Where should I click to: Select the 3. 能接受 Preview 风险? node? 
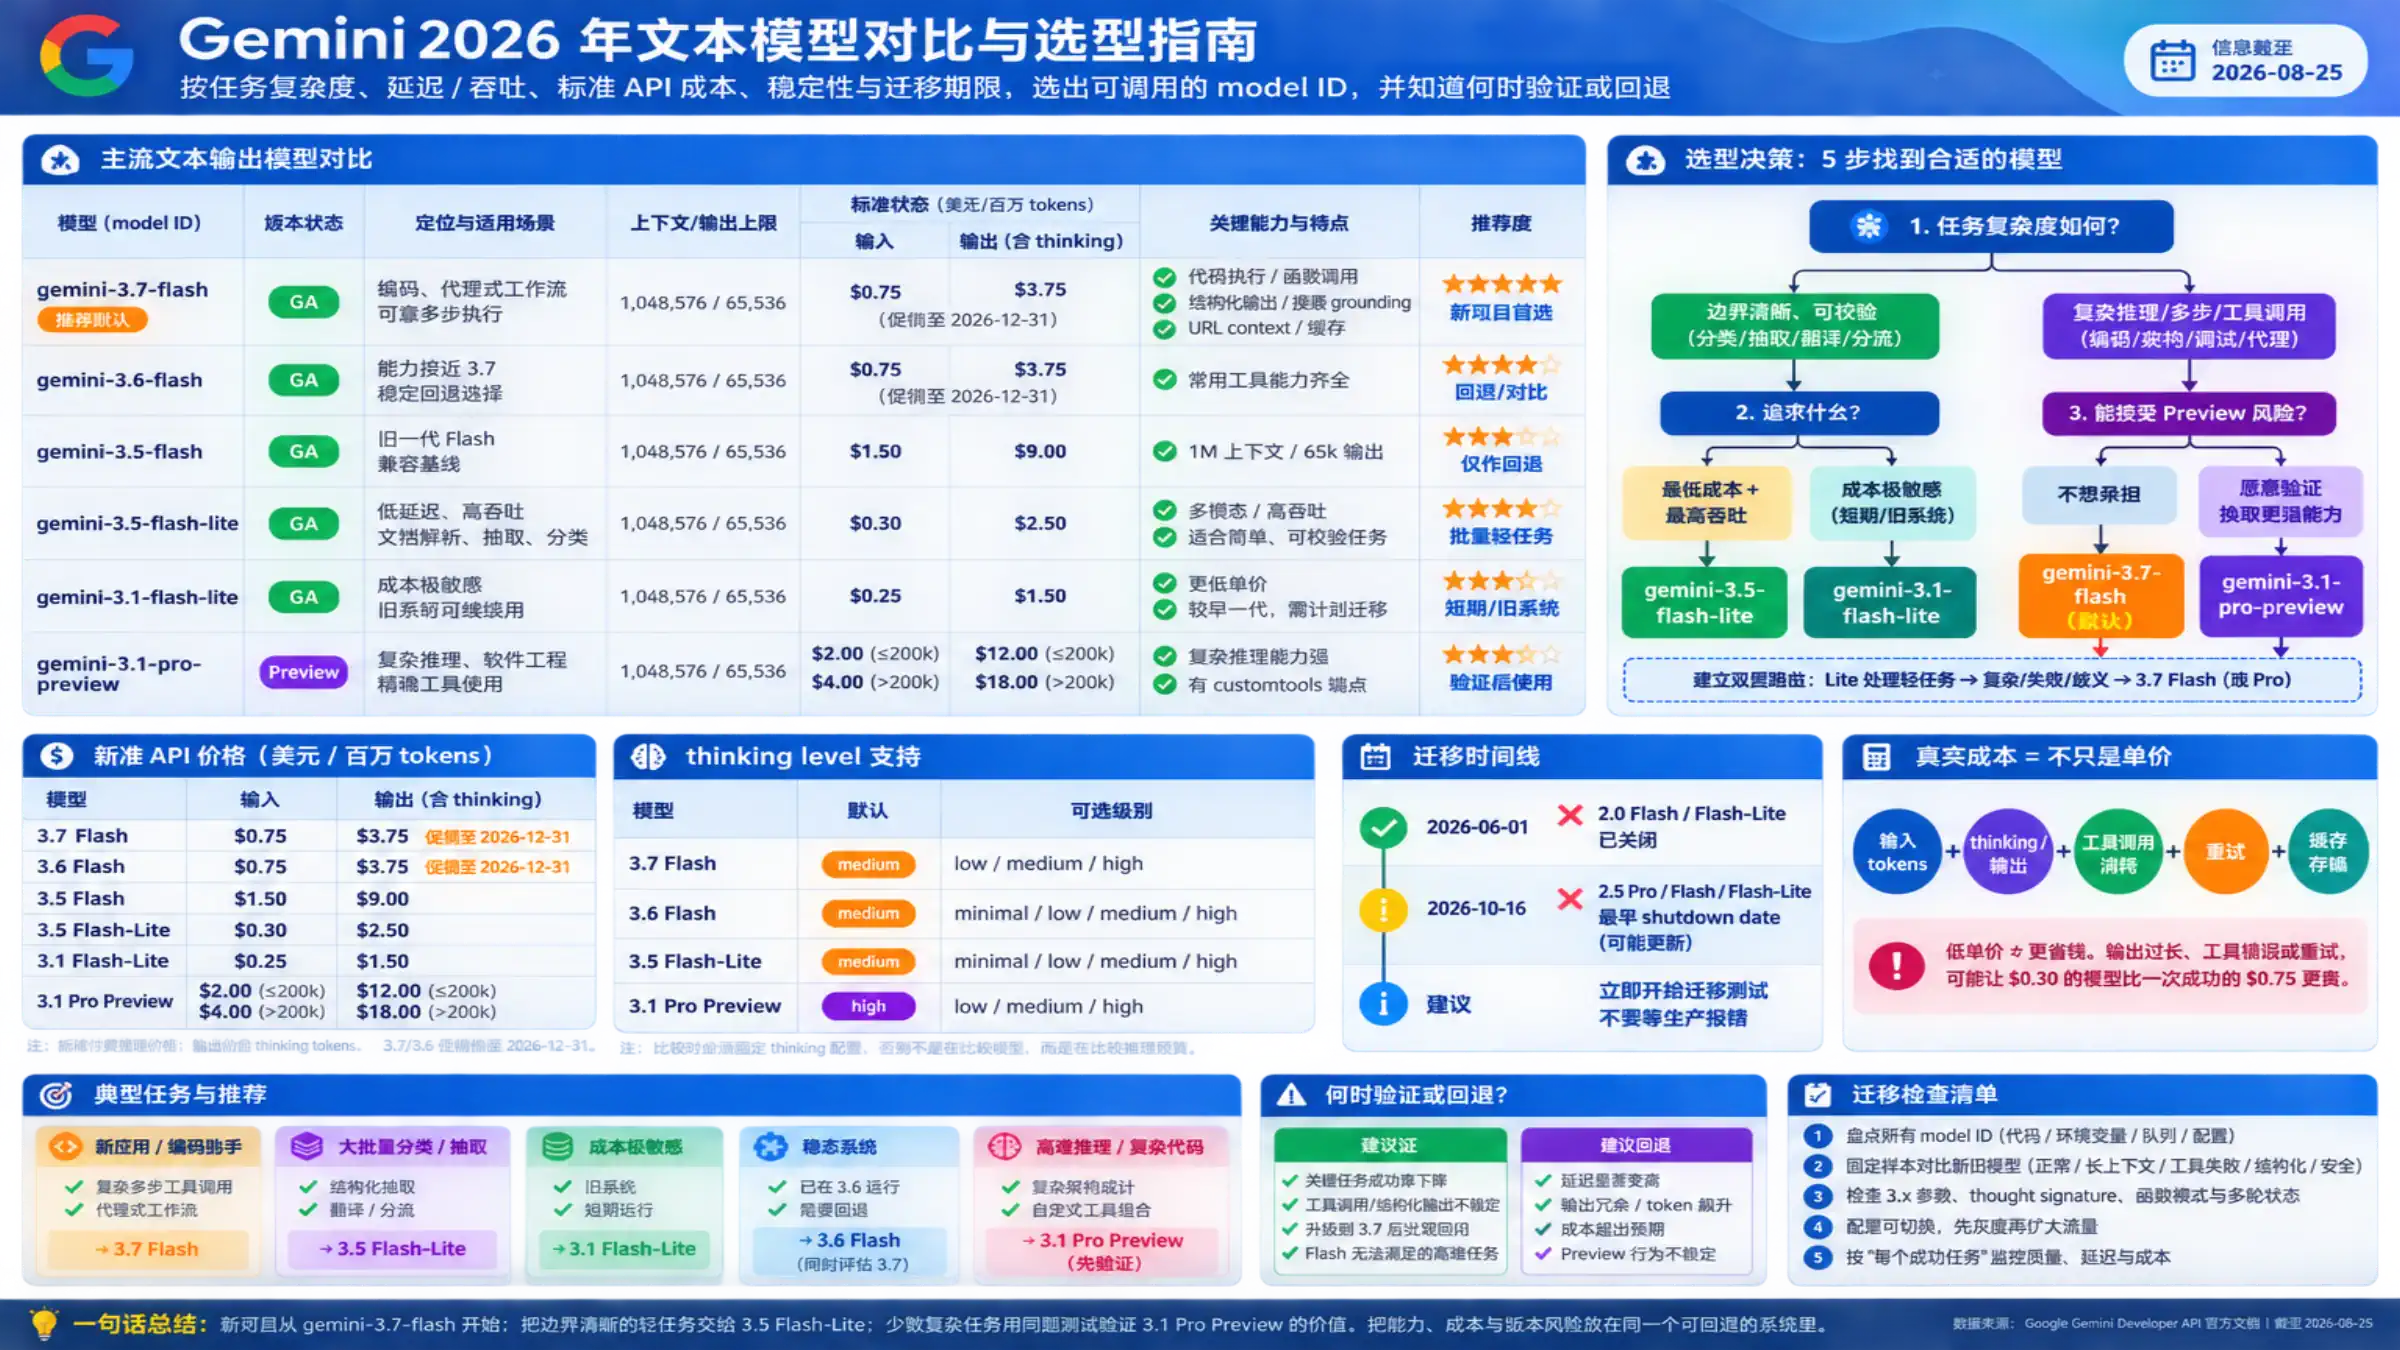[x=2188, y=413]
